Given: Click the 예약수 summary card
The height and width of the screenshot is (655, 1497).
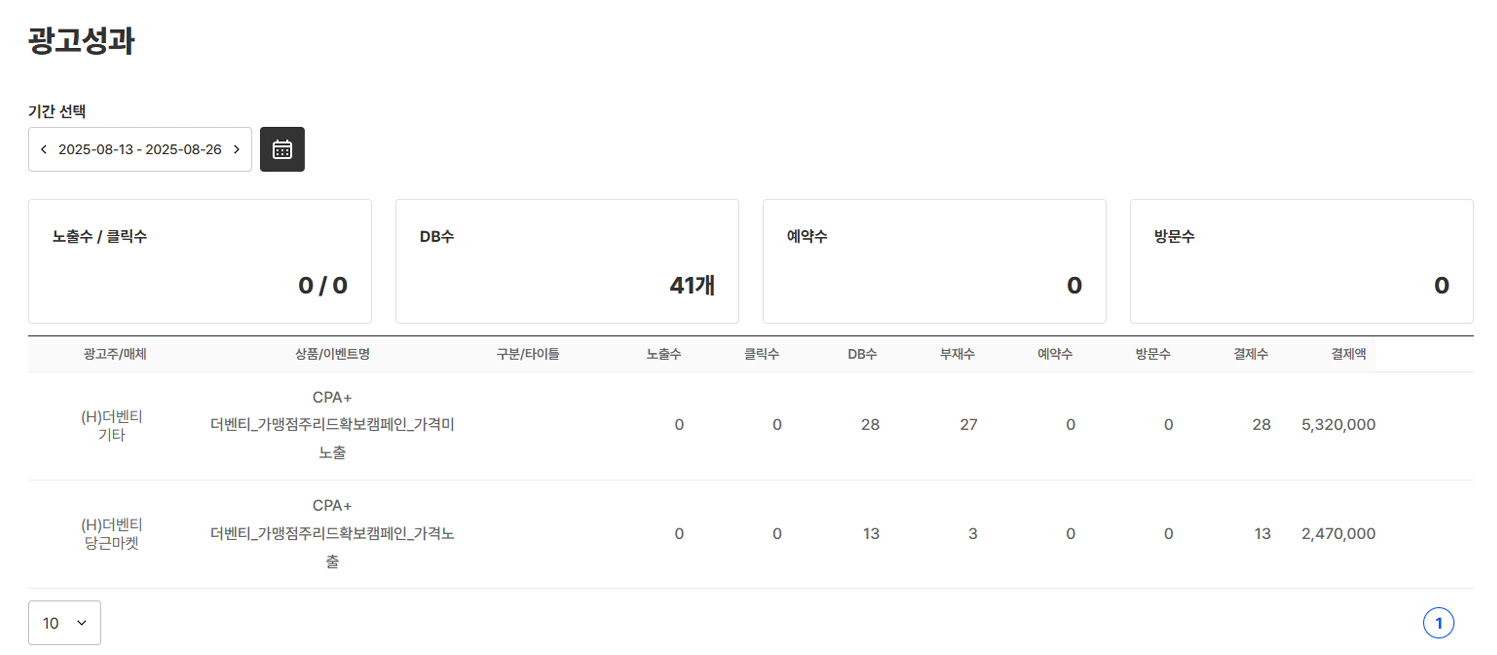Looking at the screenshot, I should pyautogui.click(x=934, y=260).
